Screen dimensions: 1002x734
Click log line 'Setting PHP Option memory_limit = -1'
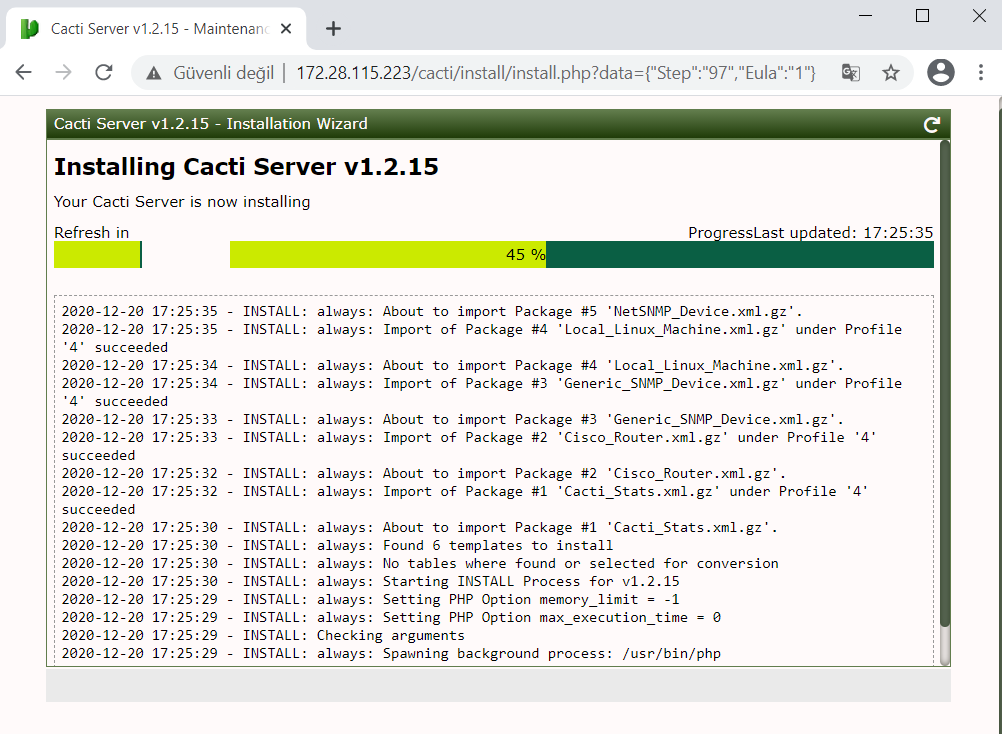pos(371,599)
